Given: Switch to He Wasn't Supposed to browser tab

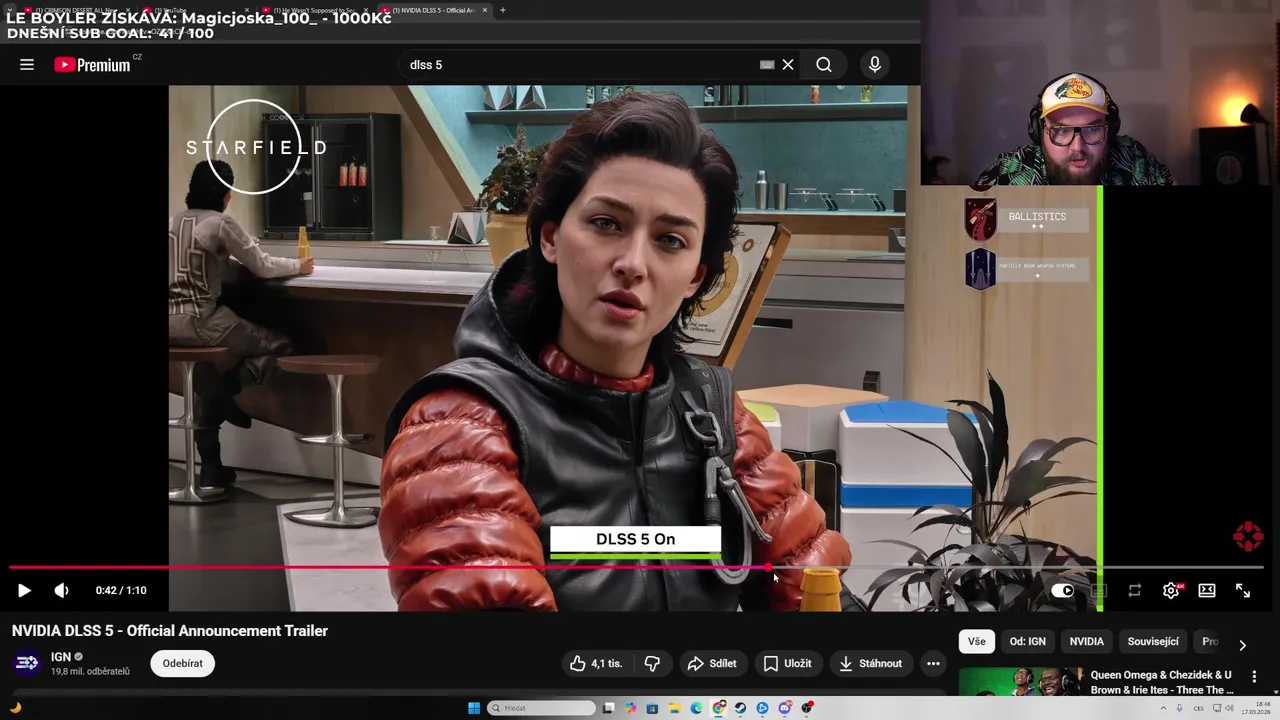Looking at the screenshot, I should pos(315,10).
